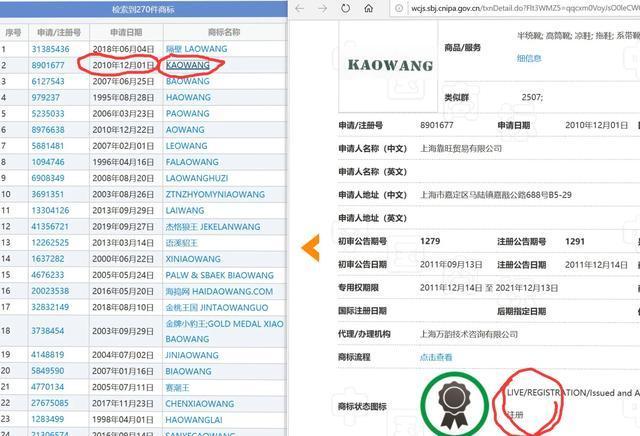Reload the page with refresh icon

pos(345,8)
